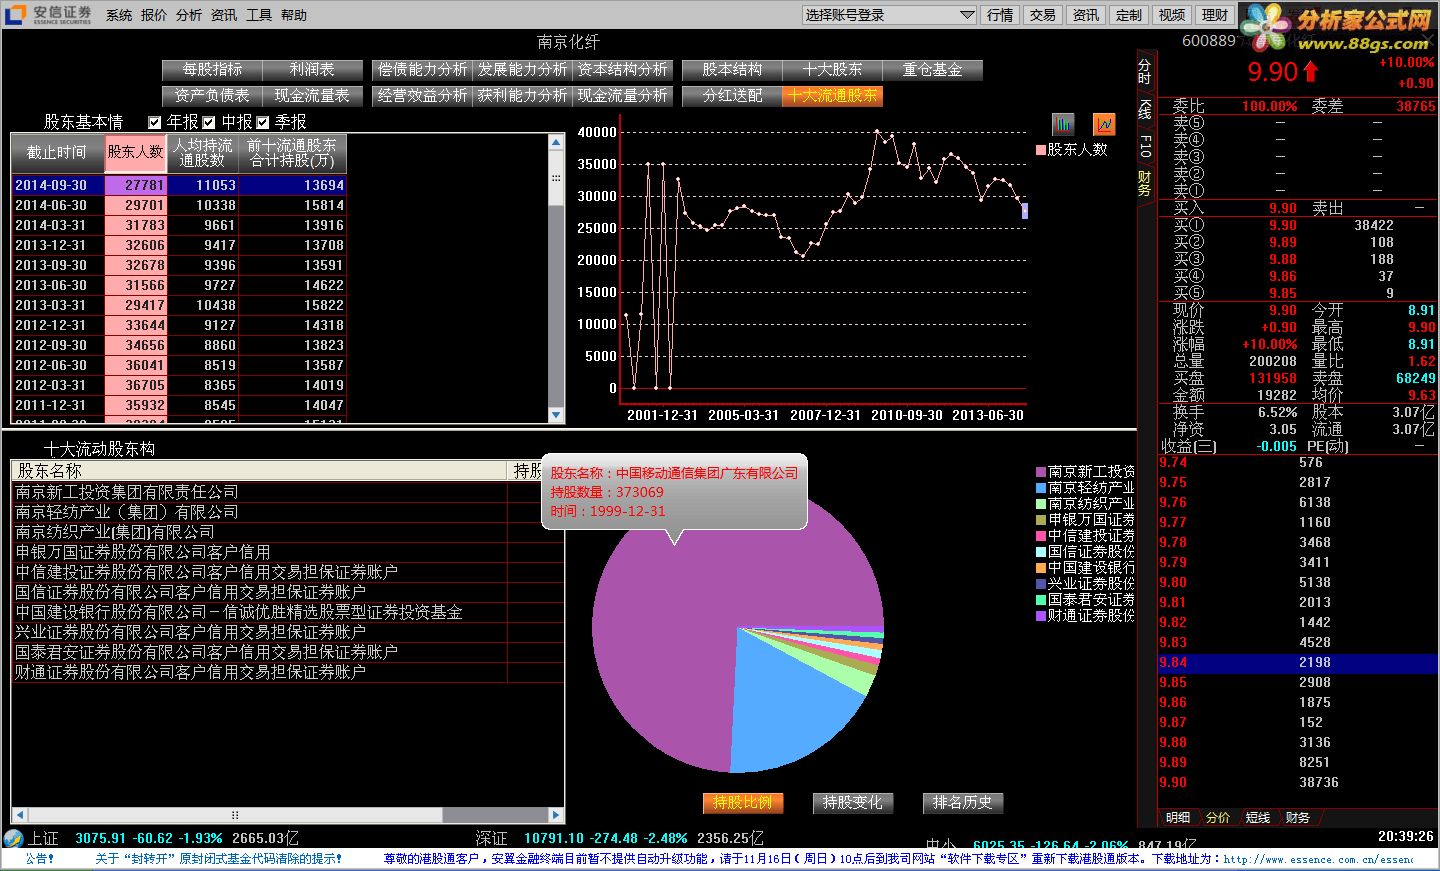Open 获利能力分析
This screenshot has height=871, width=1440.
tap(522, 96)
